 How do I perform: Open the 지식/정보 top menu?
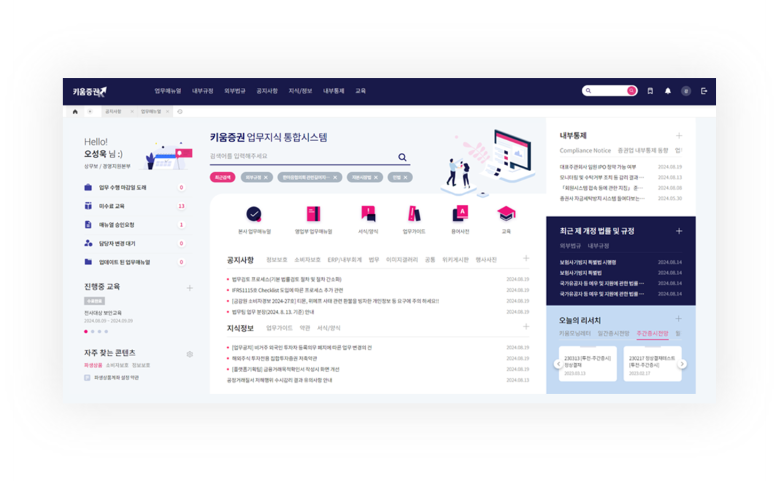[300, 91]
